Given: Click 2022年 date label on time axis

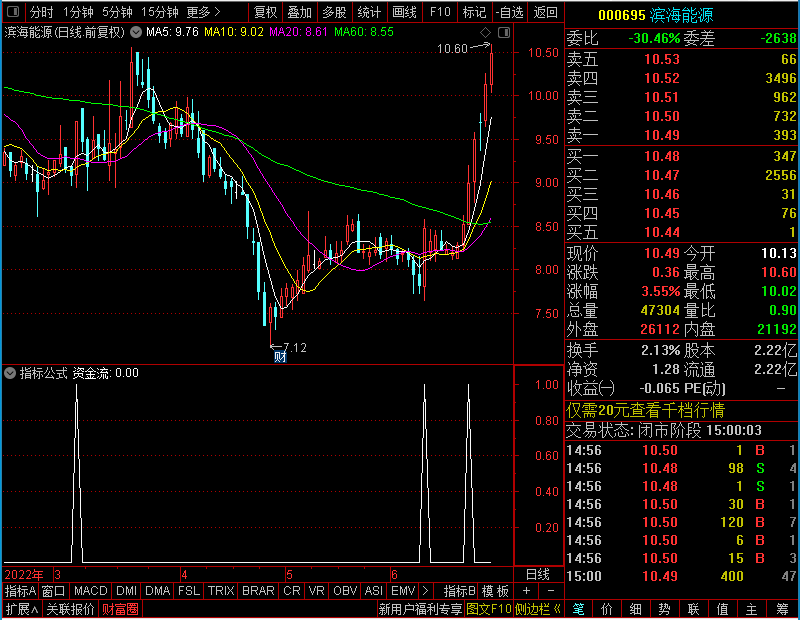Looking at the screenshot, I should (x=24, y=575).
